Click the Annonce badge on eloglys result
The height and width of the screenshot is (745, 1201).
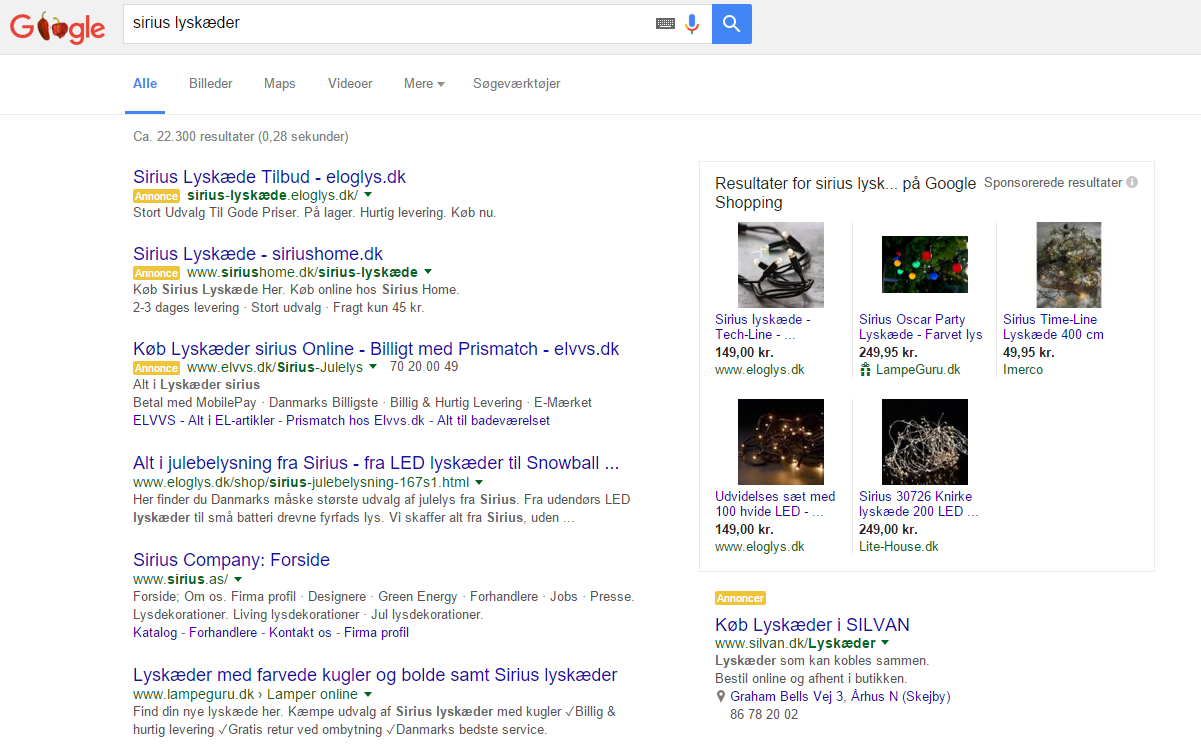tap(156, 196)
